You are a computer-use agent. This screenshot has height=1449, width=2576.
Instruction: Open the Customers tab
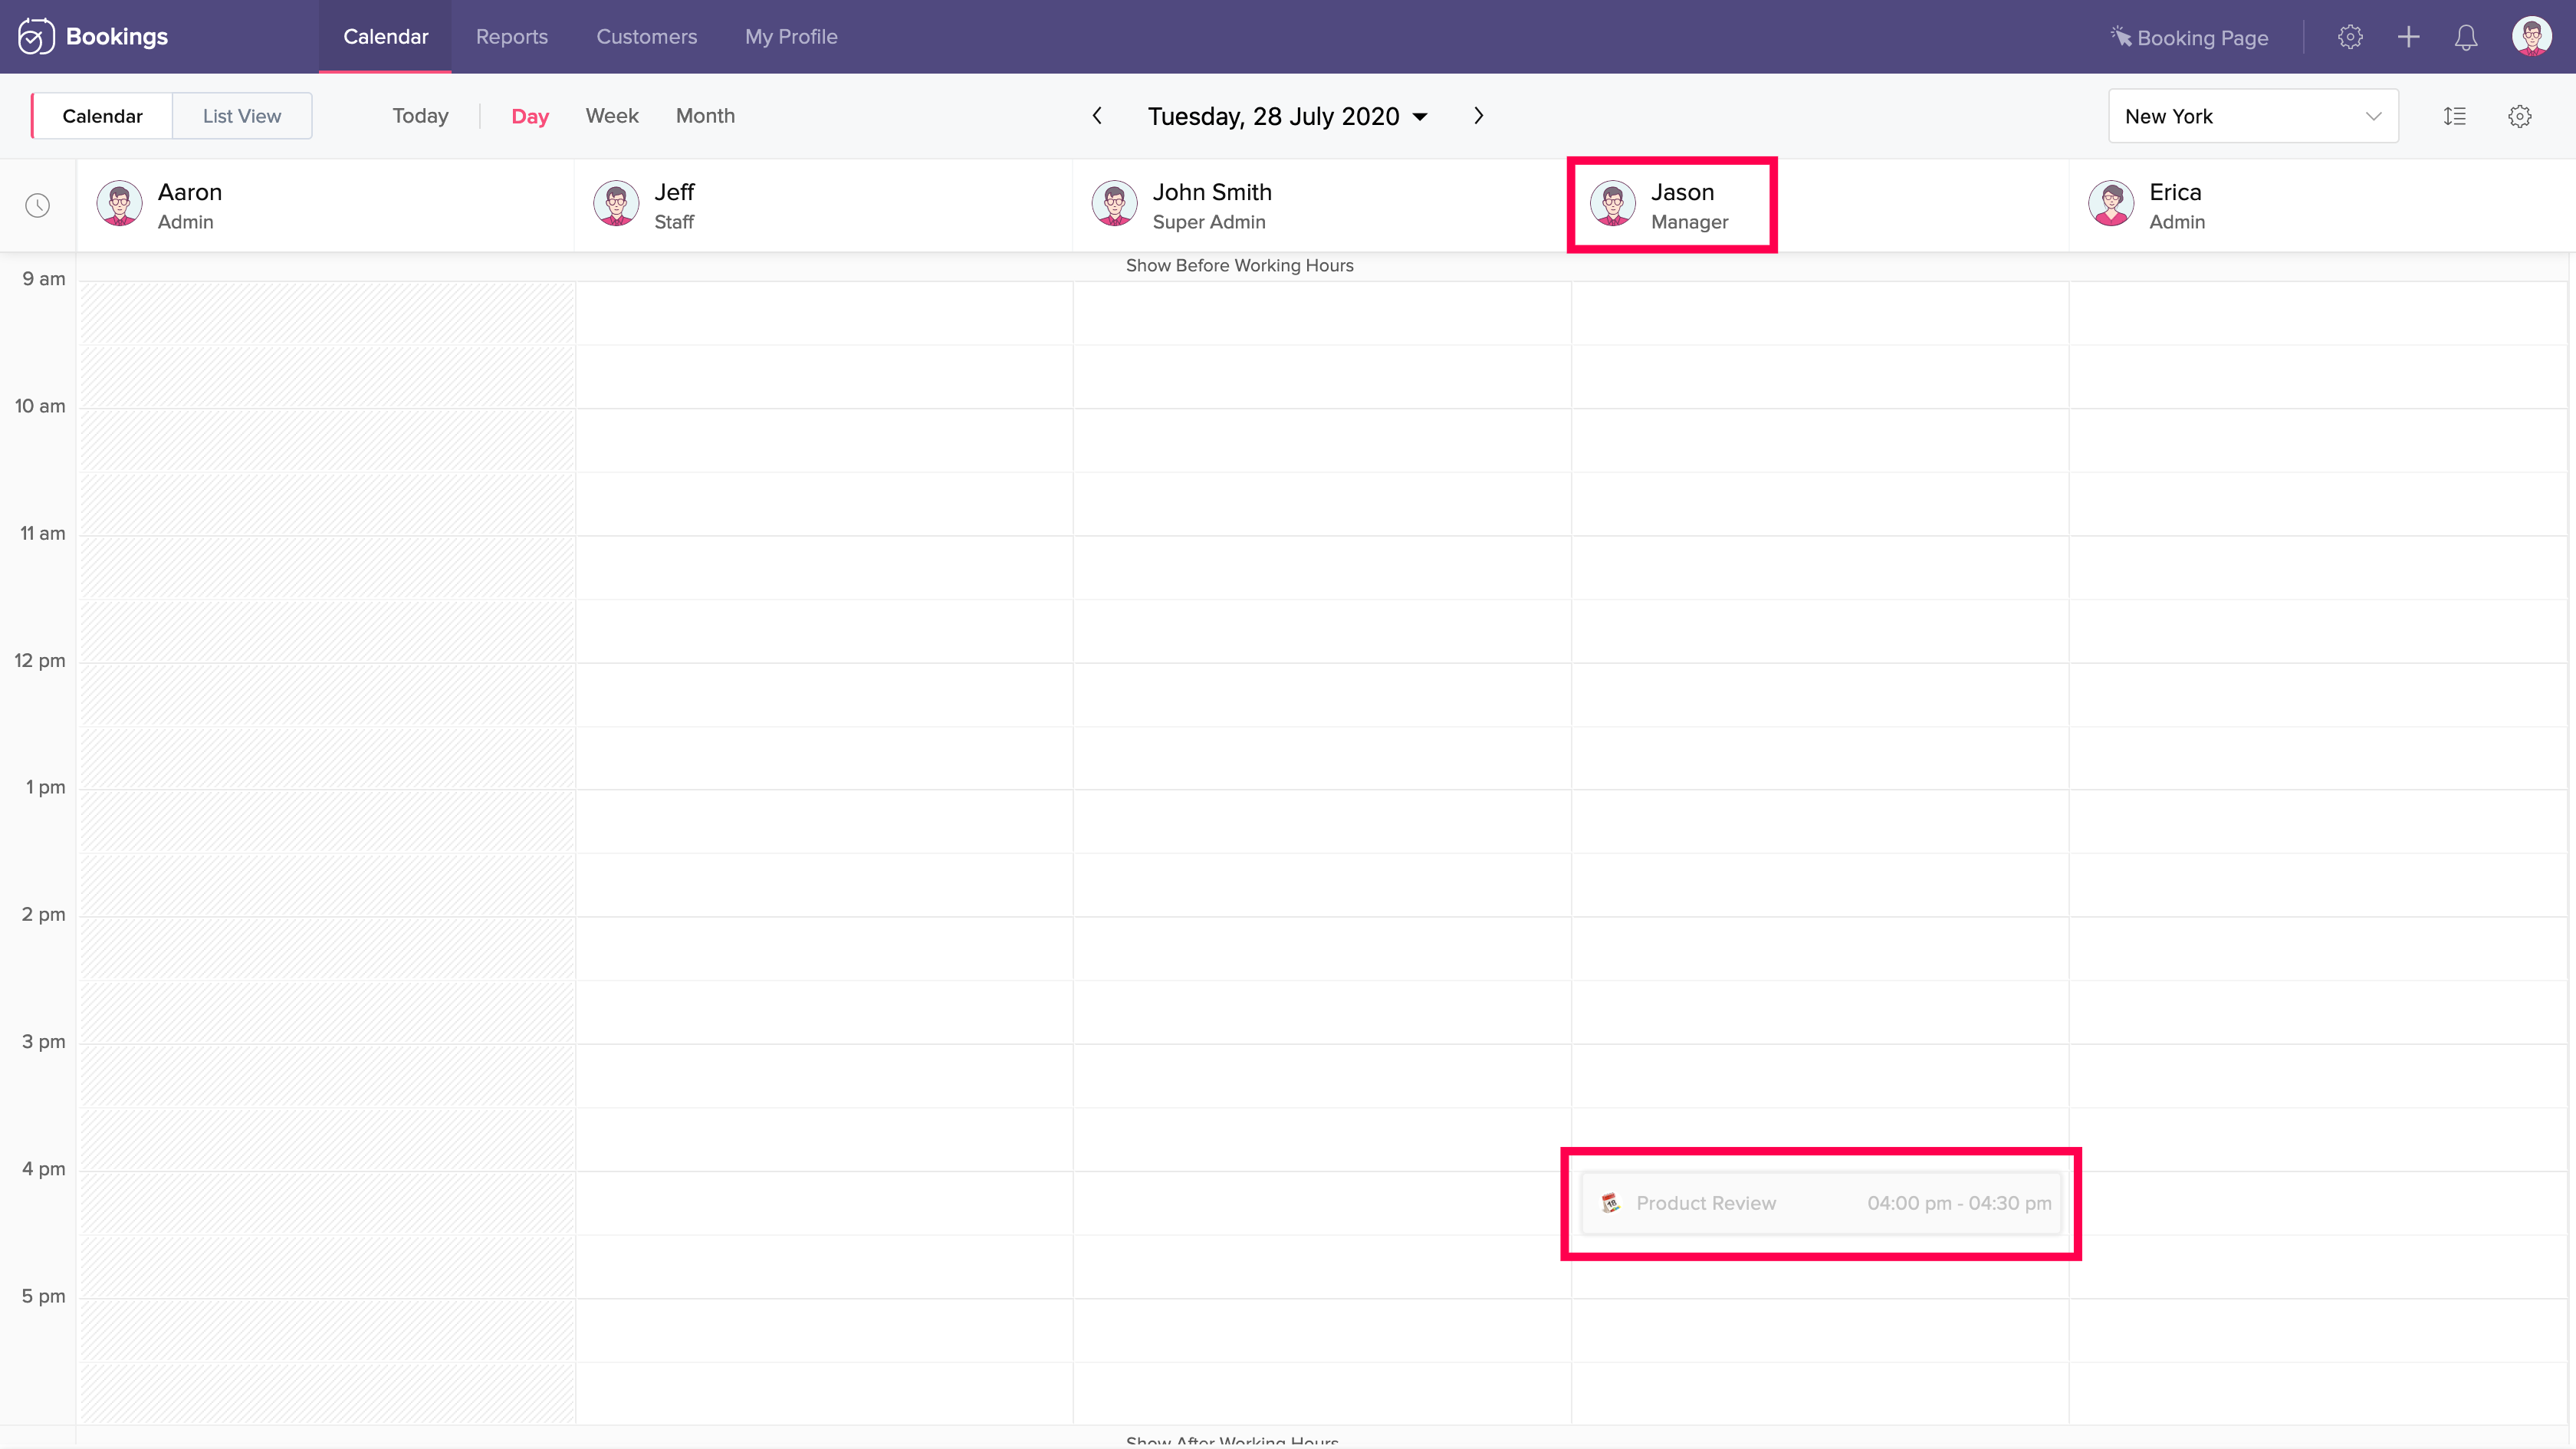[x=646, y=37]
